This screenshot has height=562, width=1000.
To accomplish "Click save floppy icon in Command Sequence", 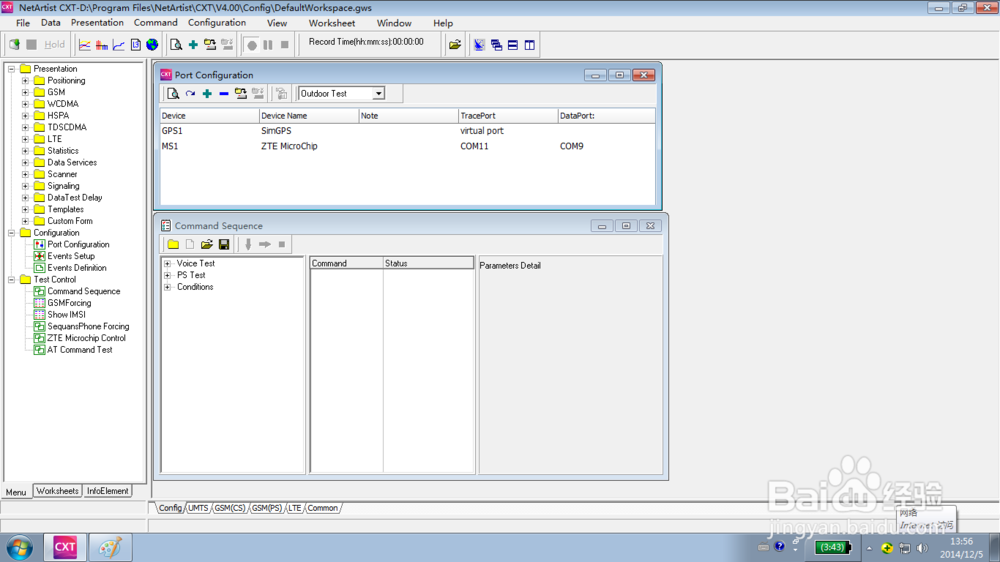I will point(224,244).
